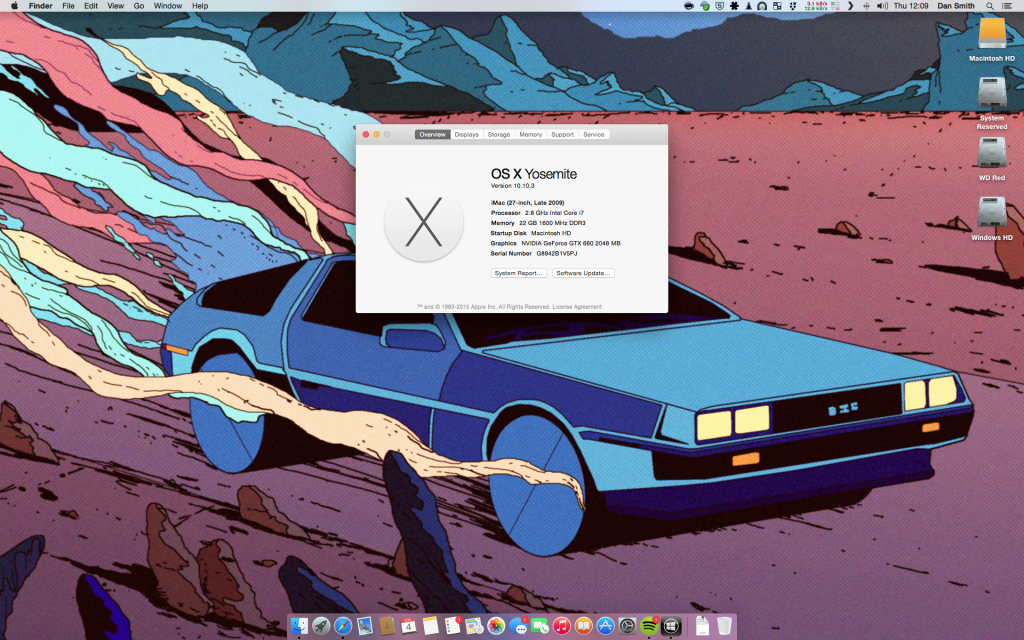1024x640 pixels.
Task: Click the 'iMac (27-inch, Late 2009)' text
Action: (x=528, y=202)
